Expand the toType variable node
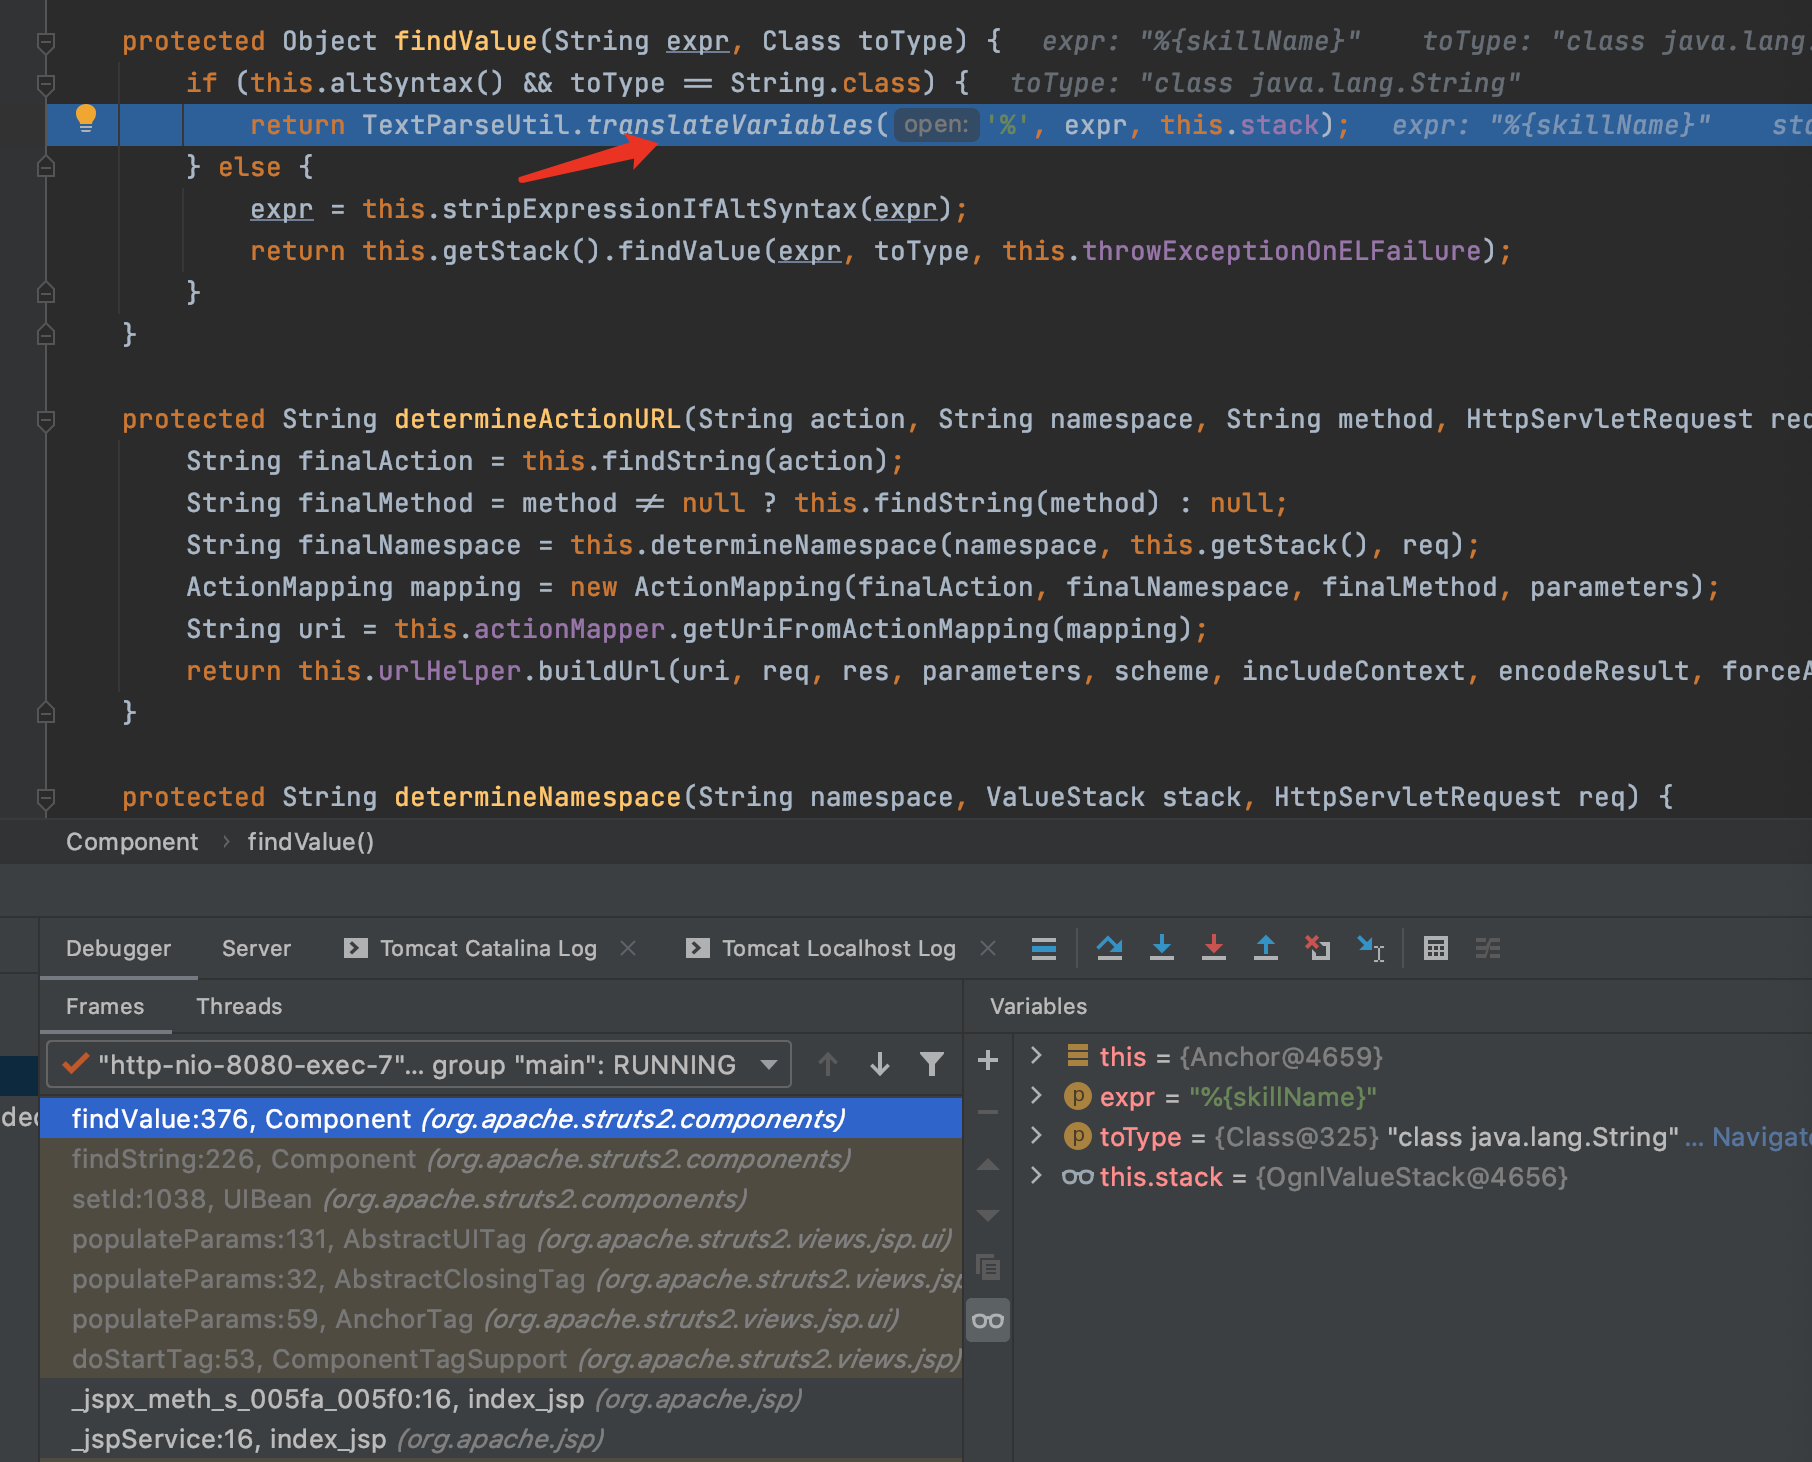 [x=1037, y=1136]
